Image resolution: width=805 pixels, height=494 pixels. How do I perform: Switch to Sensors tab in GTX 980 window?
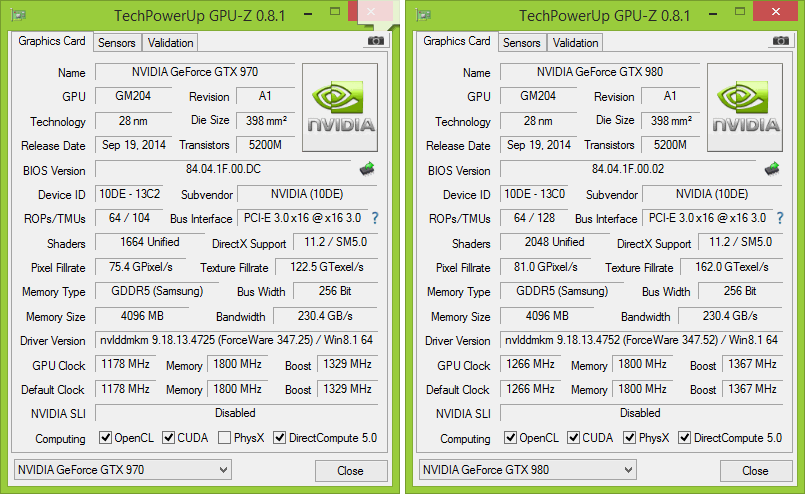coord(522,43)
